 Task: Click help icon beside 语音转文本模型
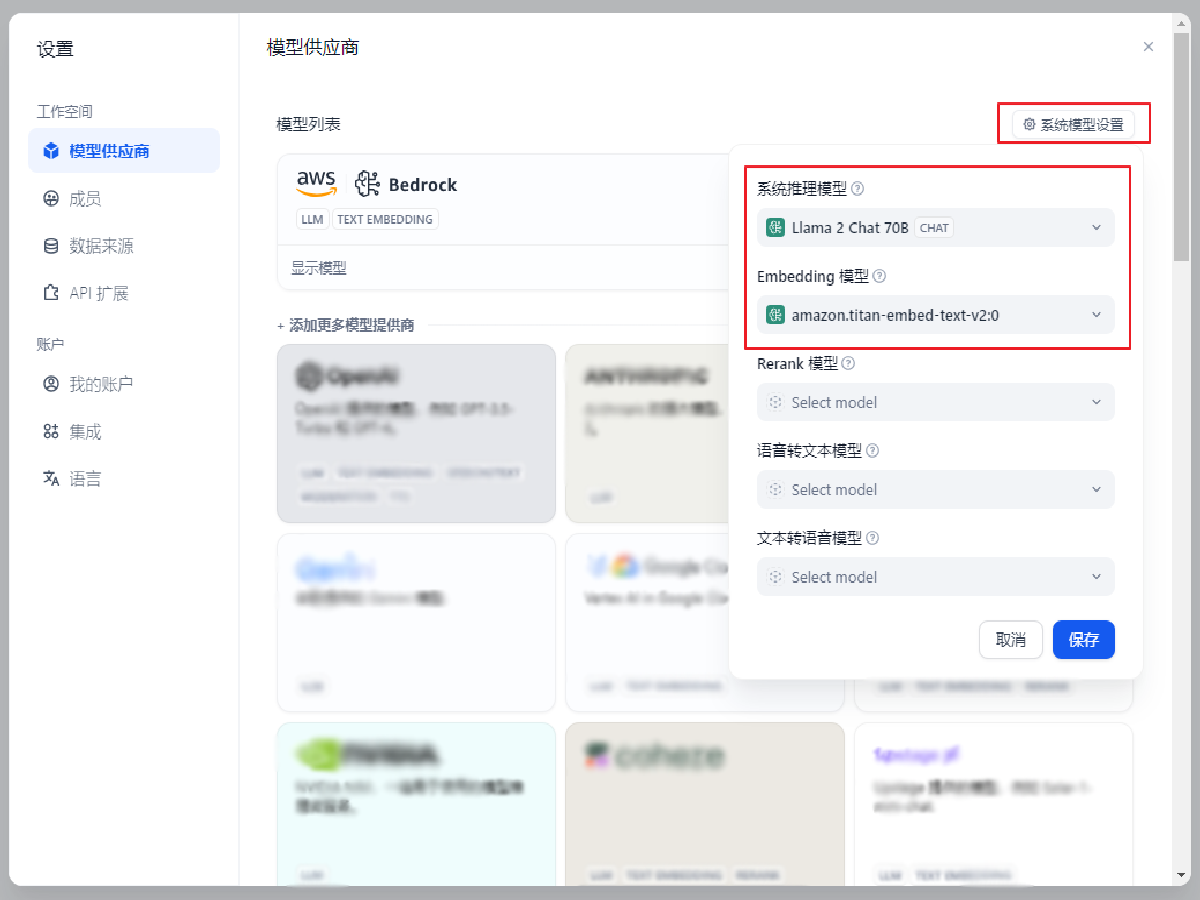[x=872, y=451]
